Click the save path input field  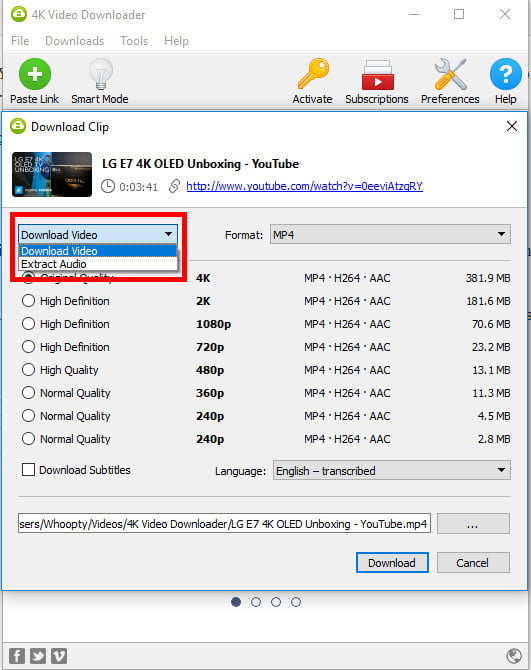tap(224, 523)
